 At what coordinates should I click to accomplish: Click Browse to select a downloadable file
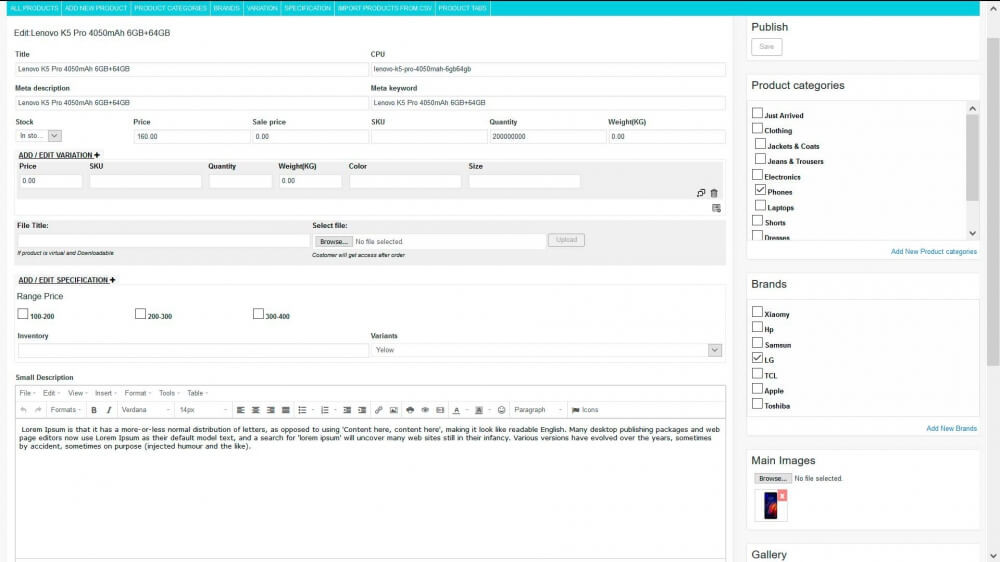click(x=334, y=242)
